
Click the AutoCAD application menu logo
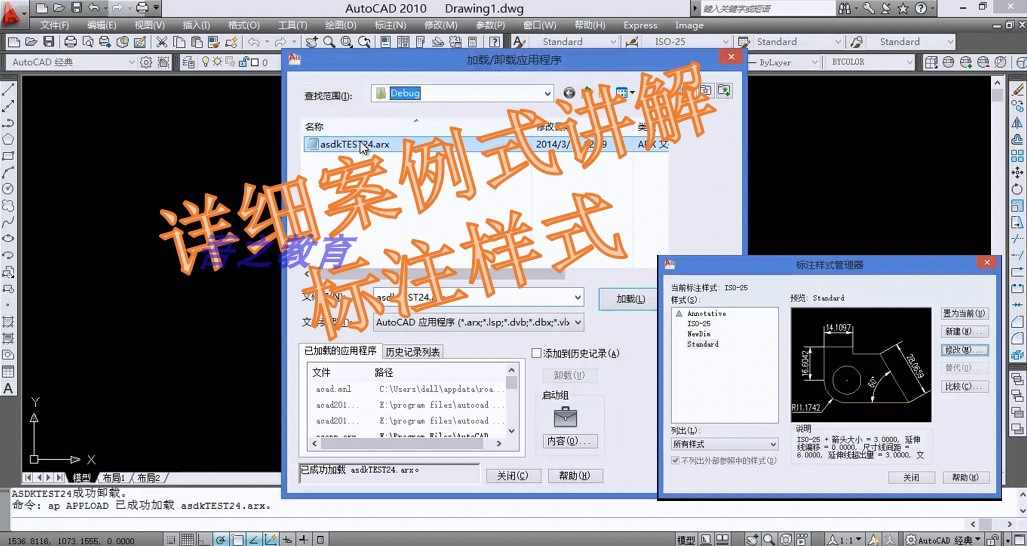[x=13, y=14]
